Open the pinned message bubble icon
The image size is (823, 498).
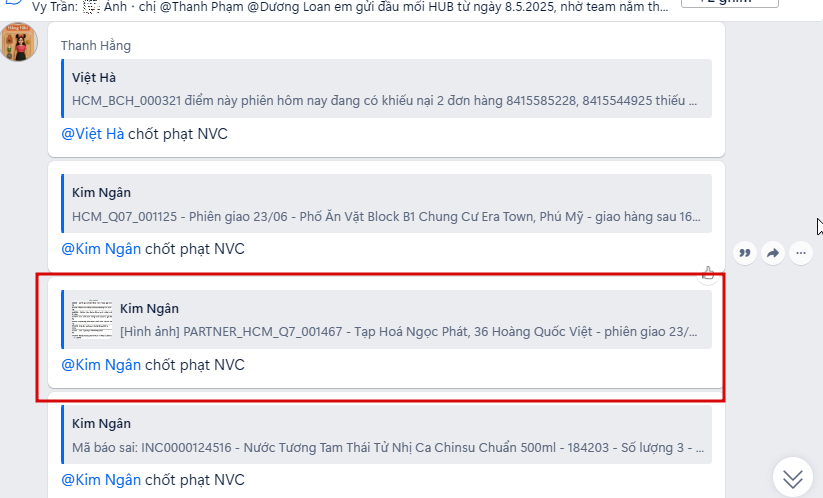(x=13, y=3)
